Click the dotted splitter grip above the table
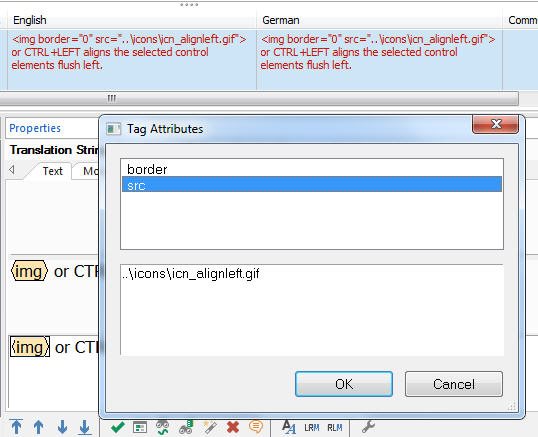Image resolution: width=538 pixels, height=437 pixels. [x=189, y=5]
